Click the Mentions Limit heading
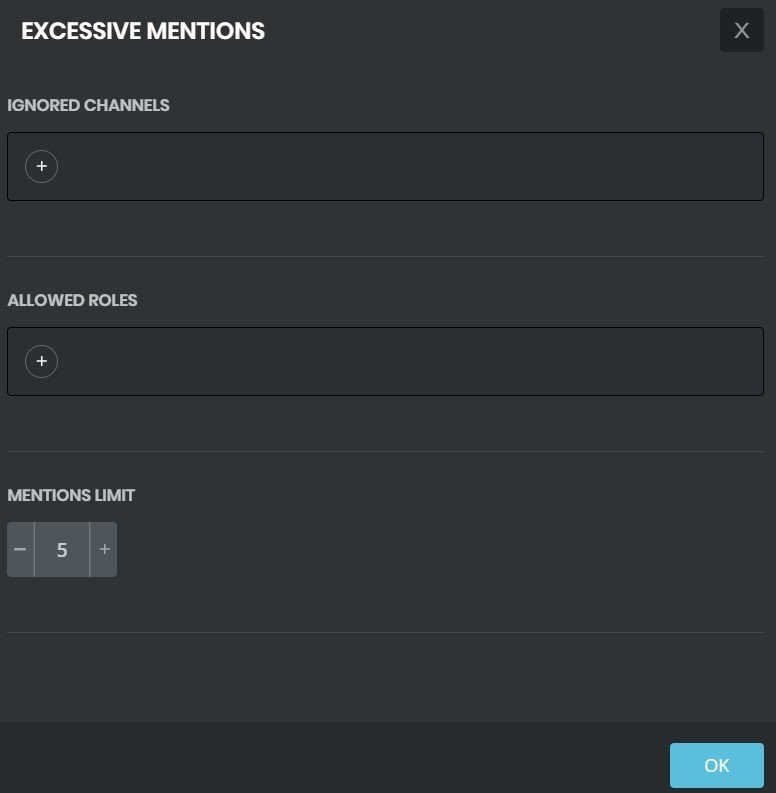This screenshot has height=793, width=776. tap(71, 495)
